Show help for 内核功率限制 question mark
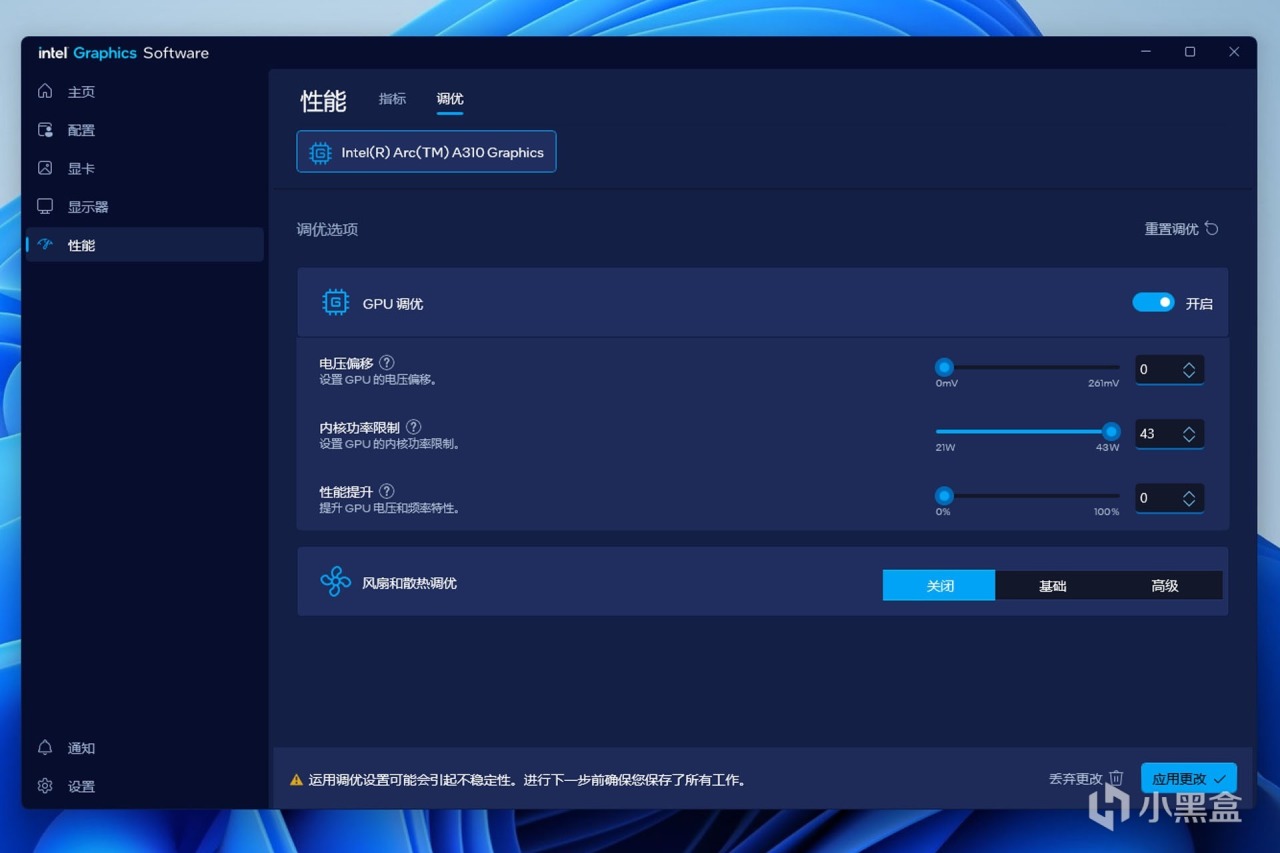The image size is (1280, 853). [413, 427]
